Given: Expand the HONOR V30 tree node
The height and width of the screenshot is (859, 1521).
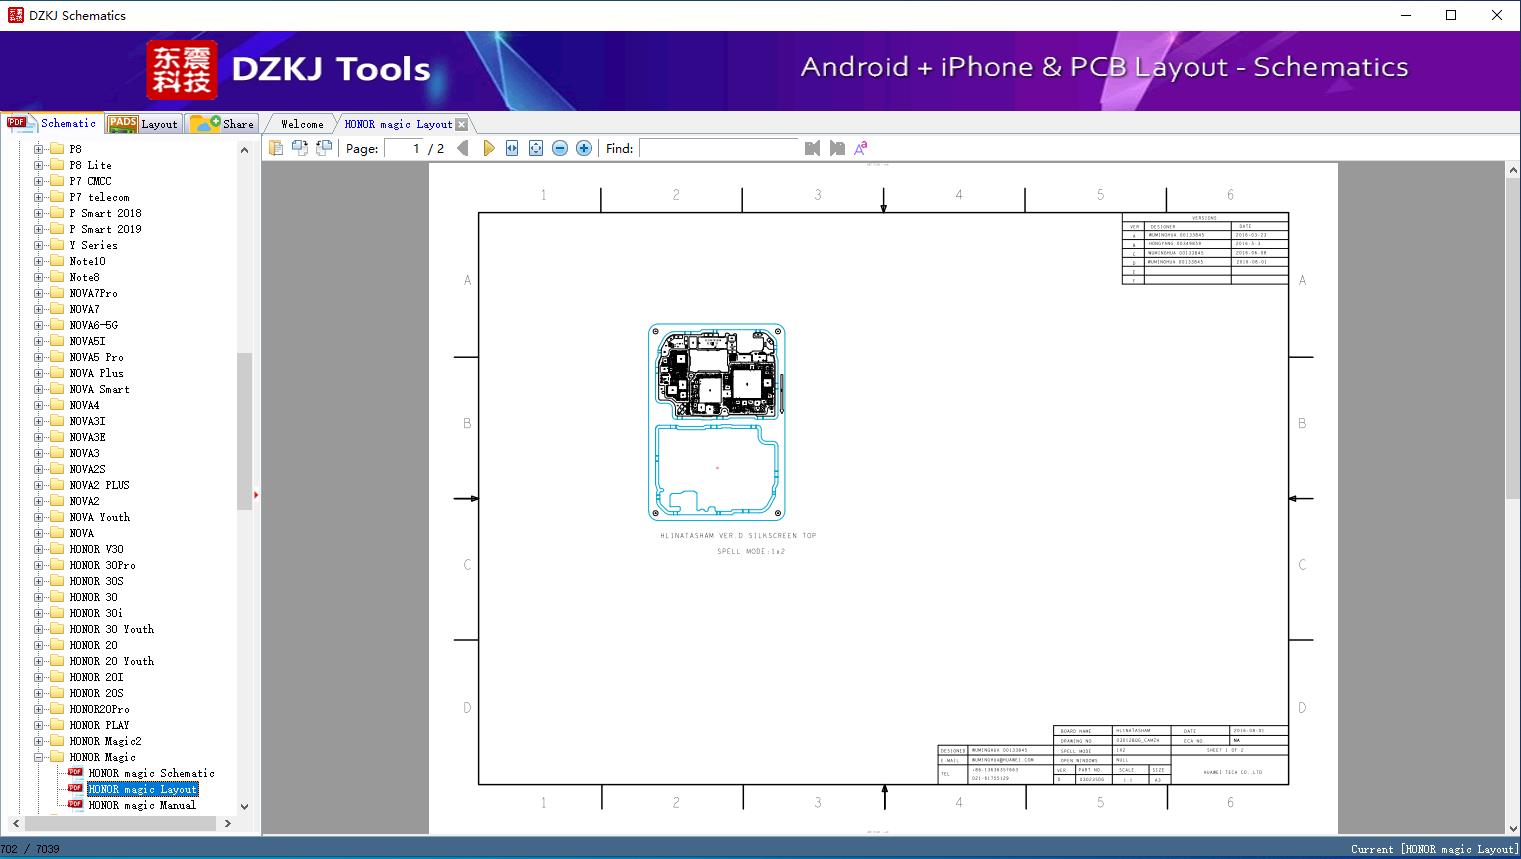Looking at the screenshot, I should (x=38, y=549).
